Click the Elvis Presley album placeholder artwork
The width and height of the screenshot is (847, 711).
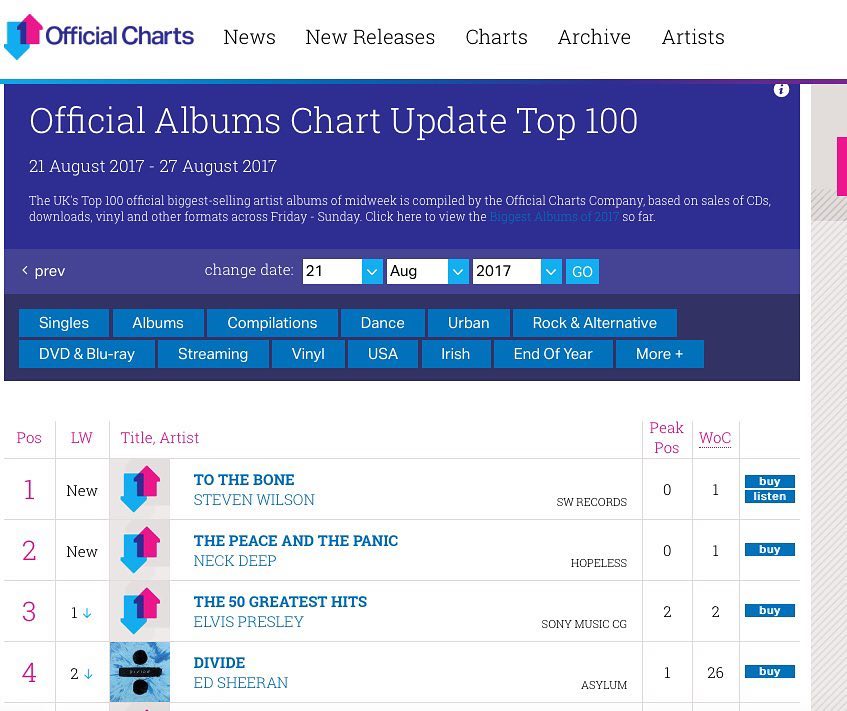click(x=140, y=612)
